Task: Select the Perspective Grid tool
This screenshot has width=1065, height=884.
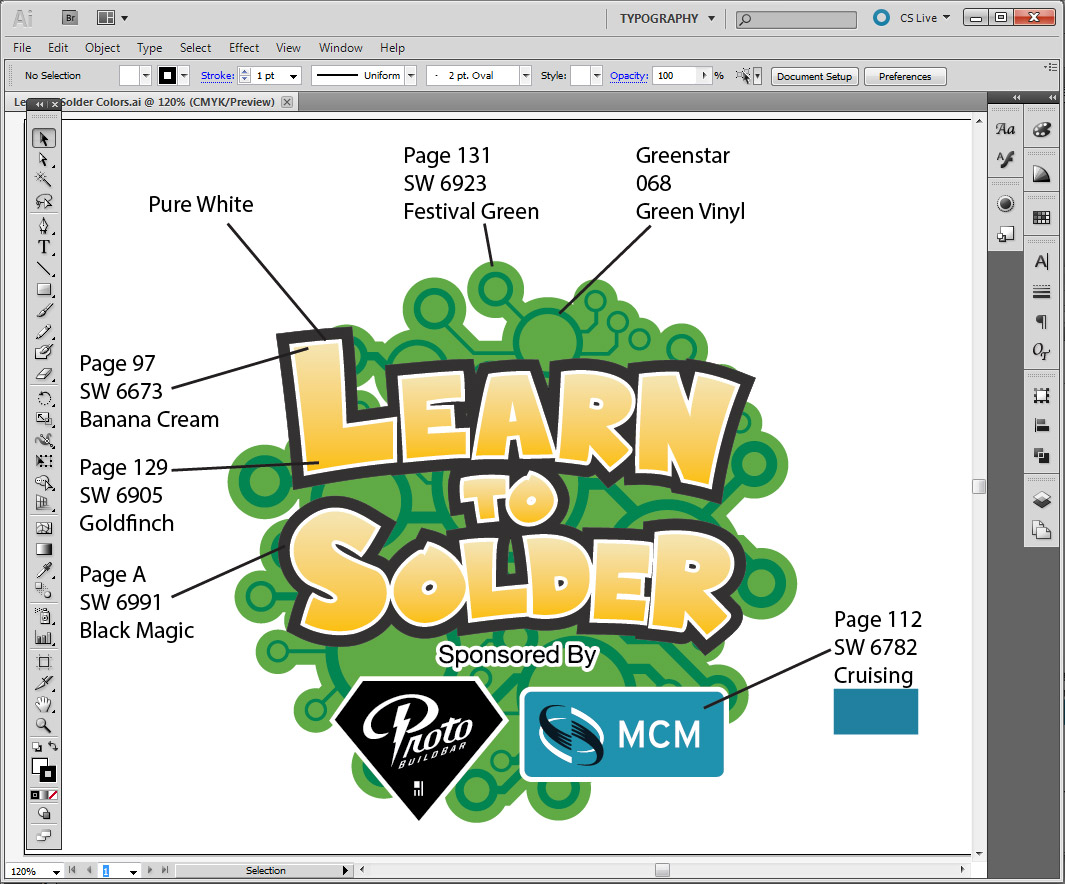Action: point(43,504)
